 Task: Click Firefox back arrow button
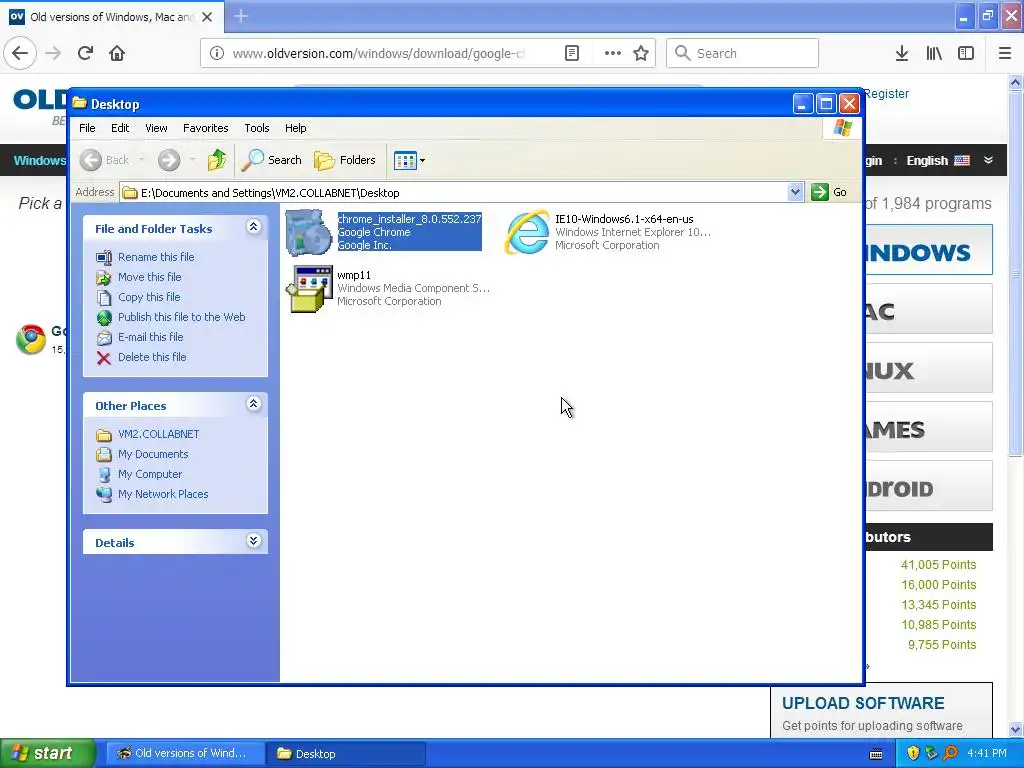(20, 53)
